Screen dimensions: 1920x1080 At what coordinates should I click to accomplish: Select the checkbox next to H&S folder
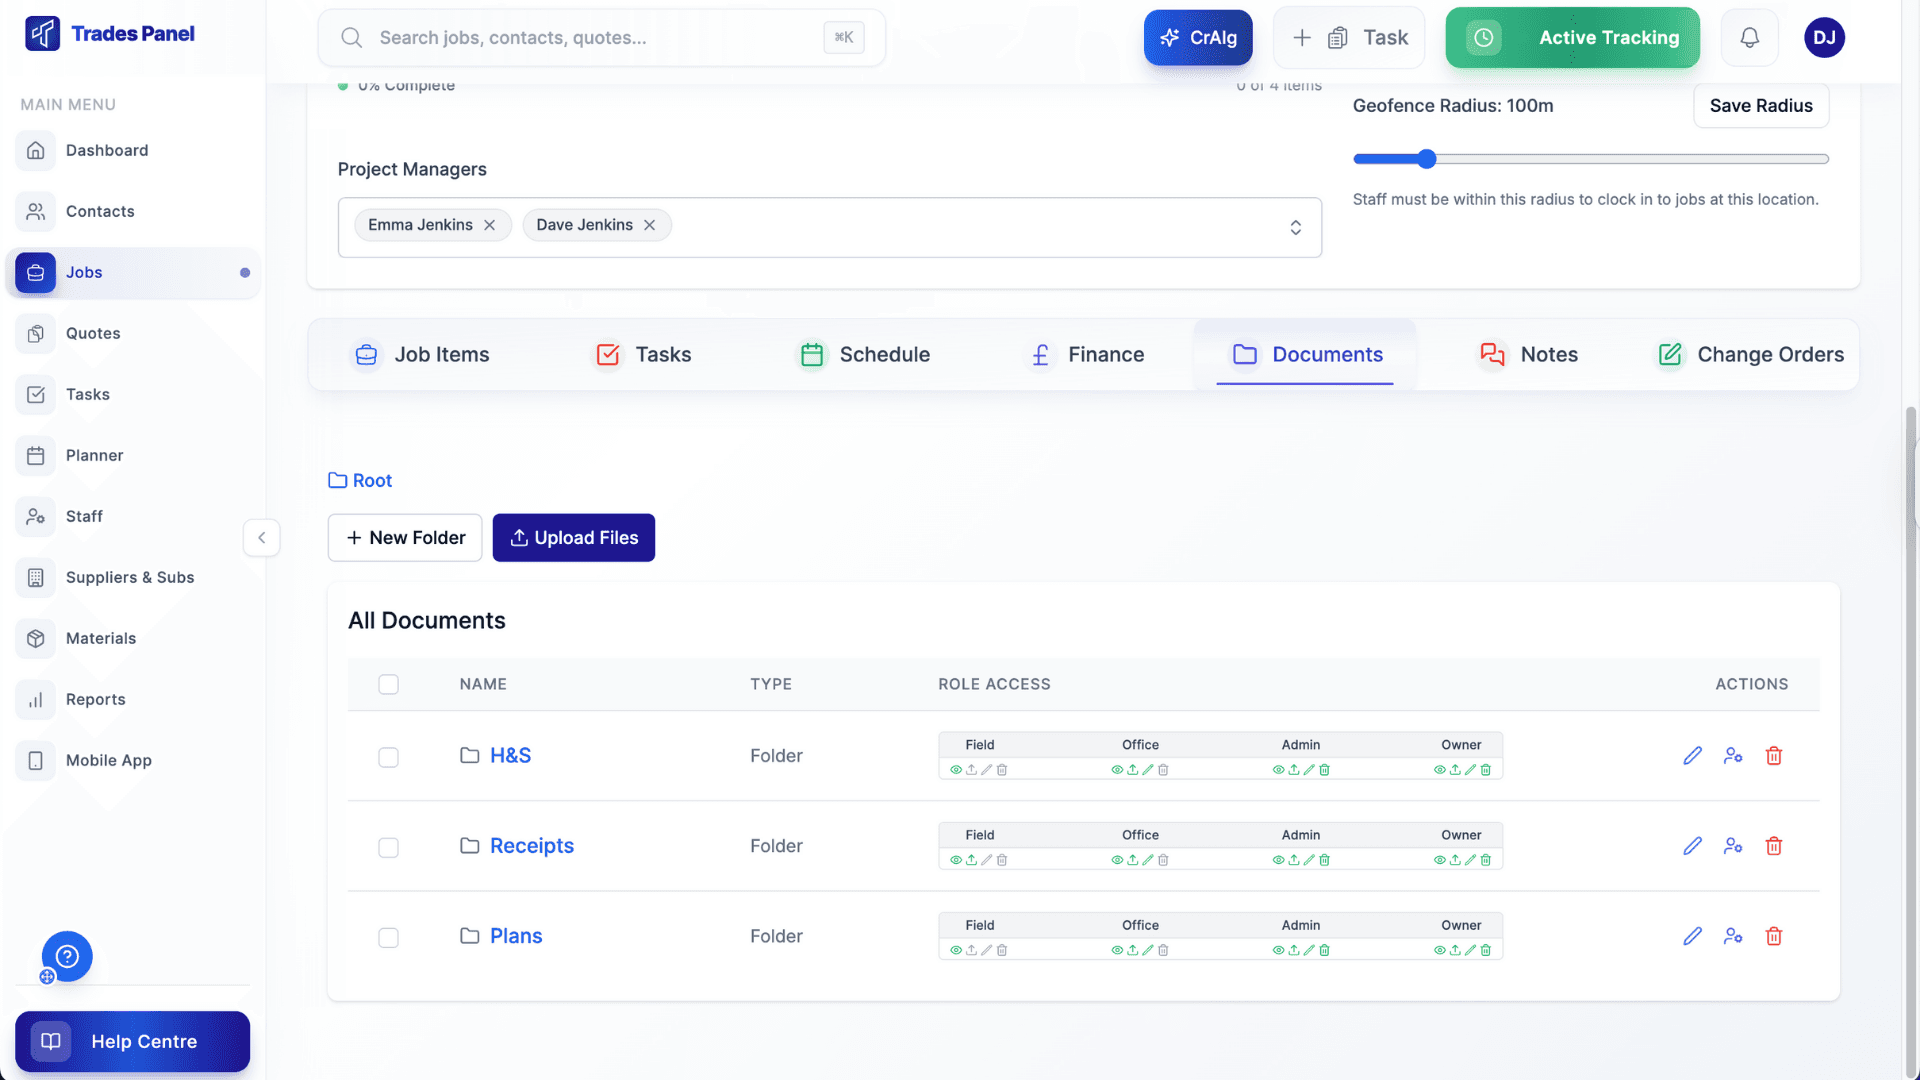(389, 757)
